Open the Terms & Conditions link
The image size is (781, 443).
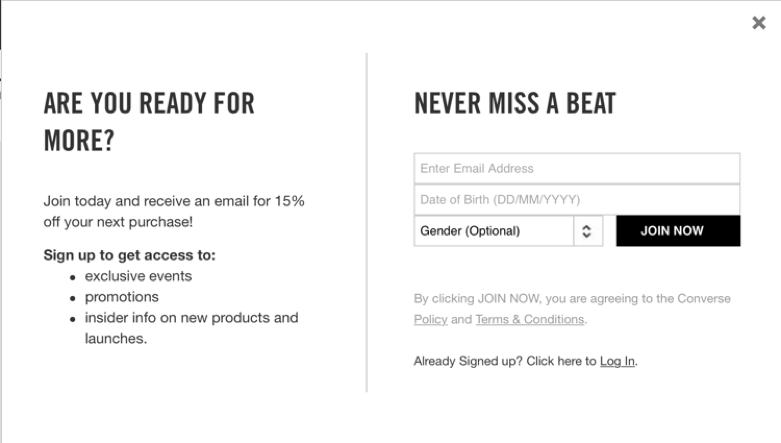(x=529, y=320)
